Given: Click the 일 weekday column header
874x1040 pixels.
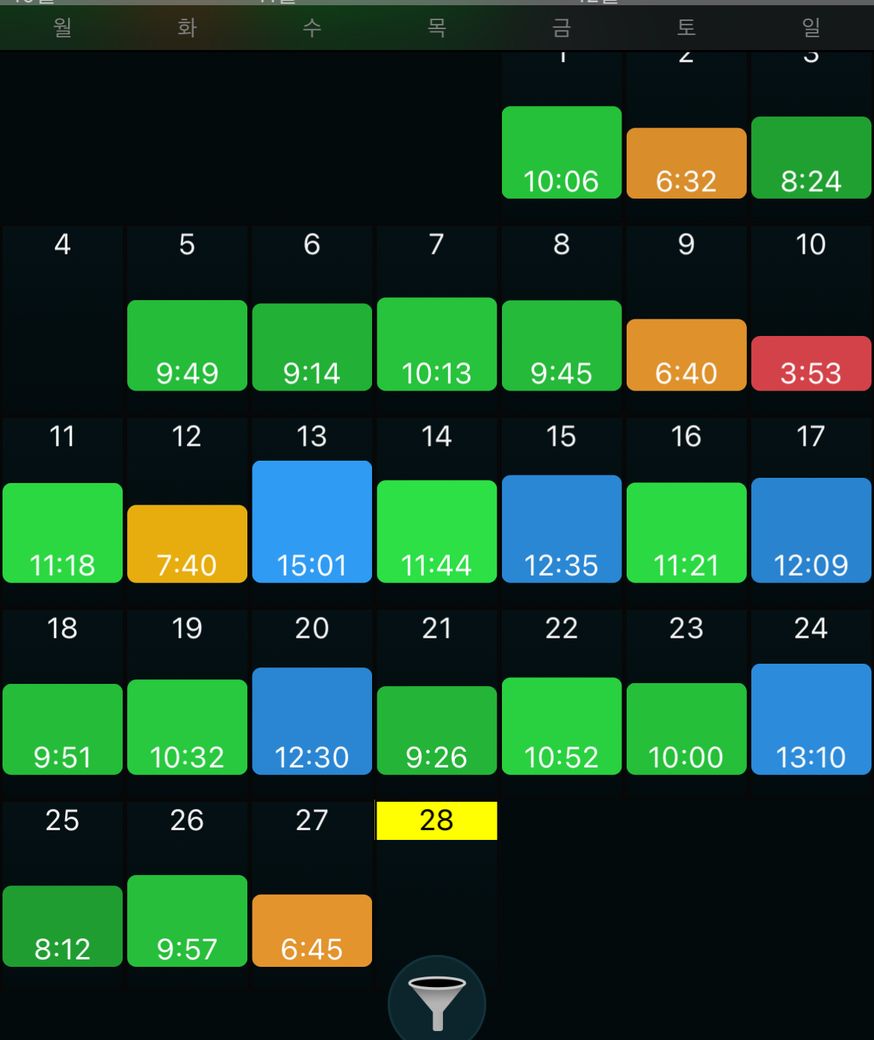Looking at the screenshot, I should pos(811,28).
